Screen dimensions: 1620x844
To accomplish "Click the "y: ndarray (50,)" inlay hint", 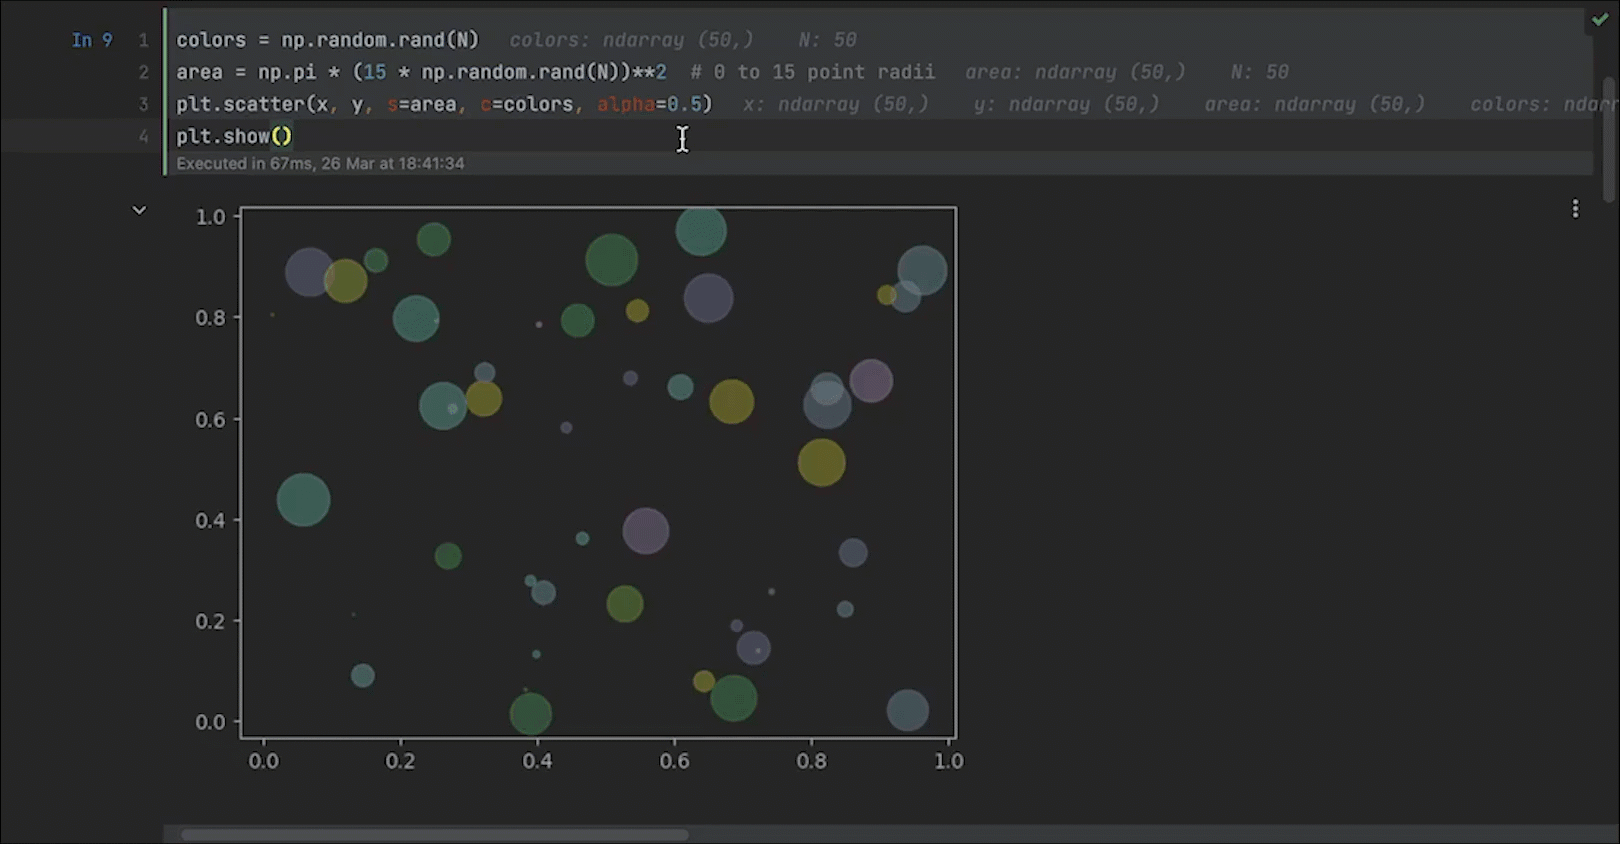I will 1066,104.
